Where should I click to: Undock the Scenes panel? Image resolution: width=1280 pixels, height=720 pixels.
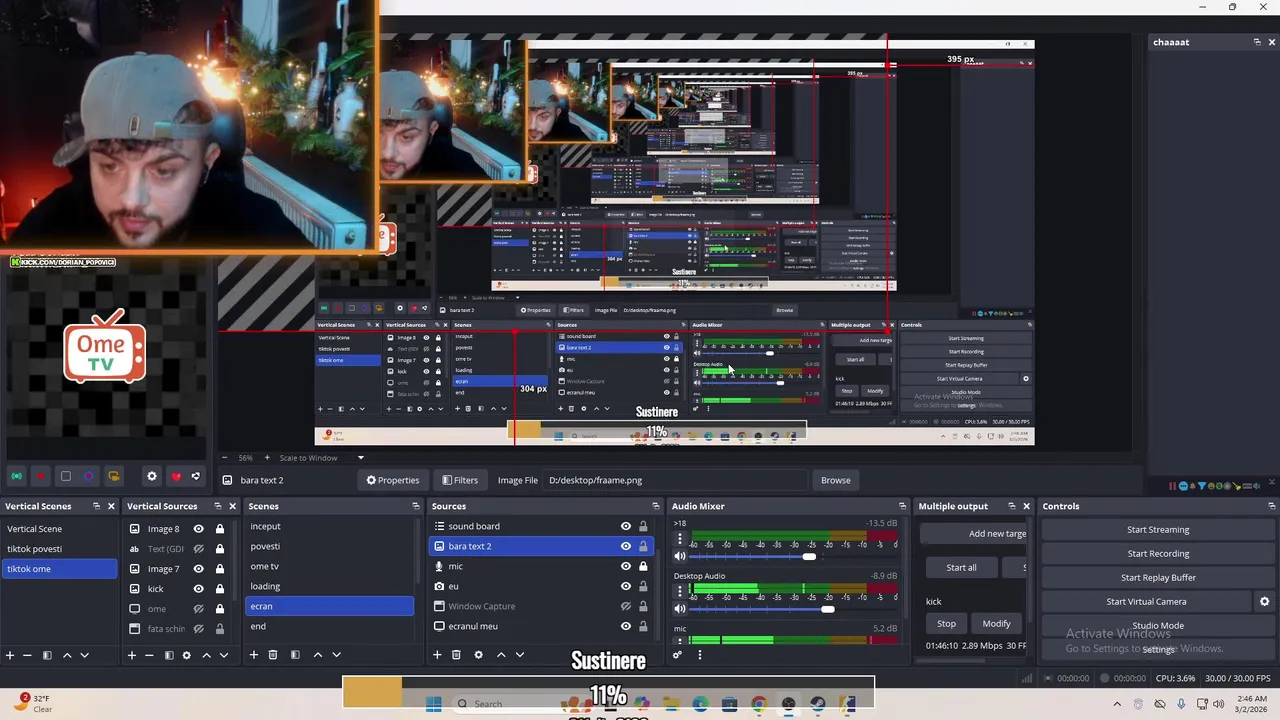point(416,506)
